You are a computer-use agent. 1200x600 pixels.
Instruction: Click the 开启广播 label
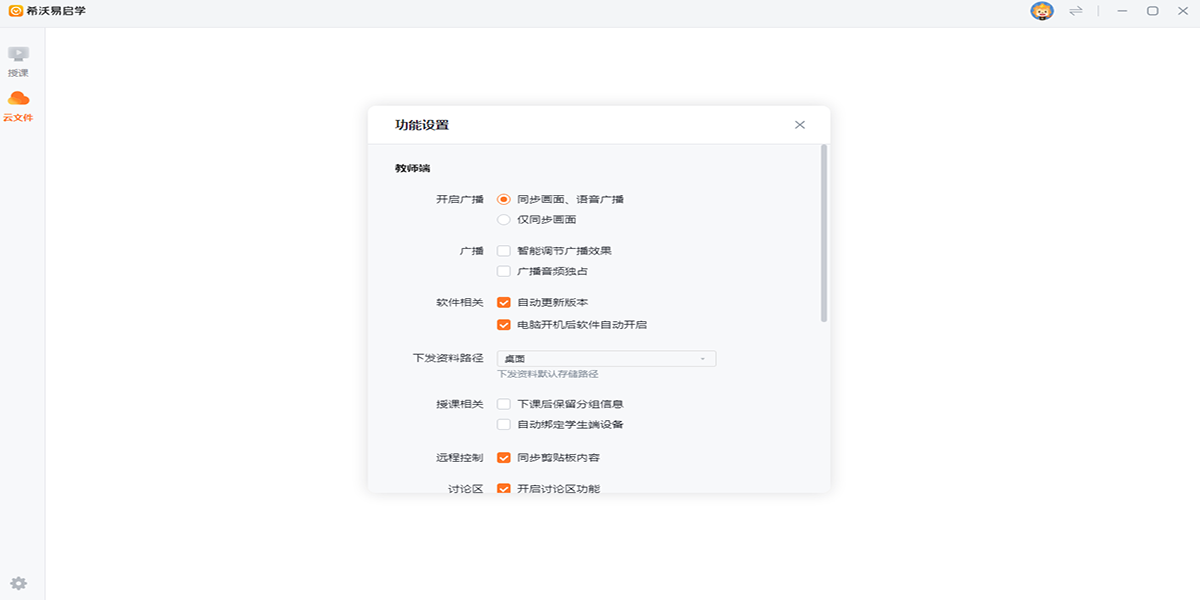point(460,199)
